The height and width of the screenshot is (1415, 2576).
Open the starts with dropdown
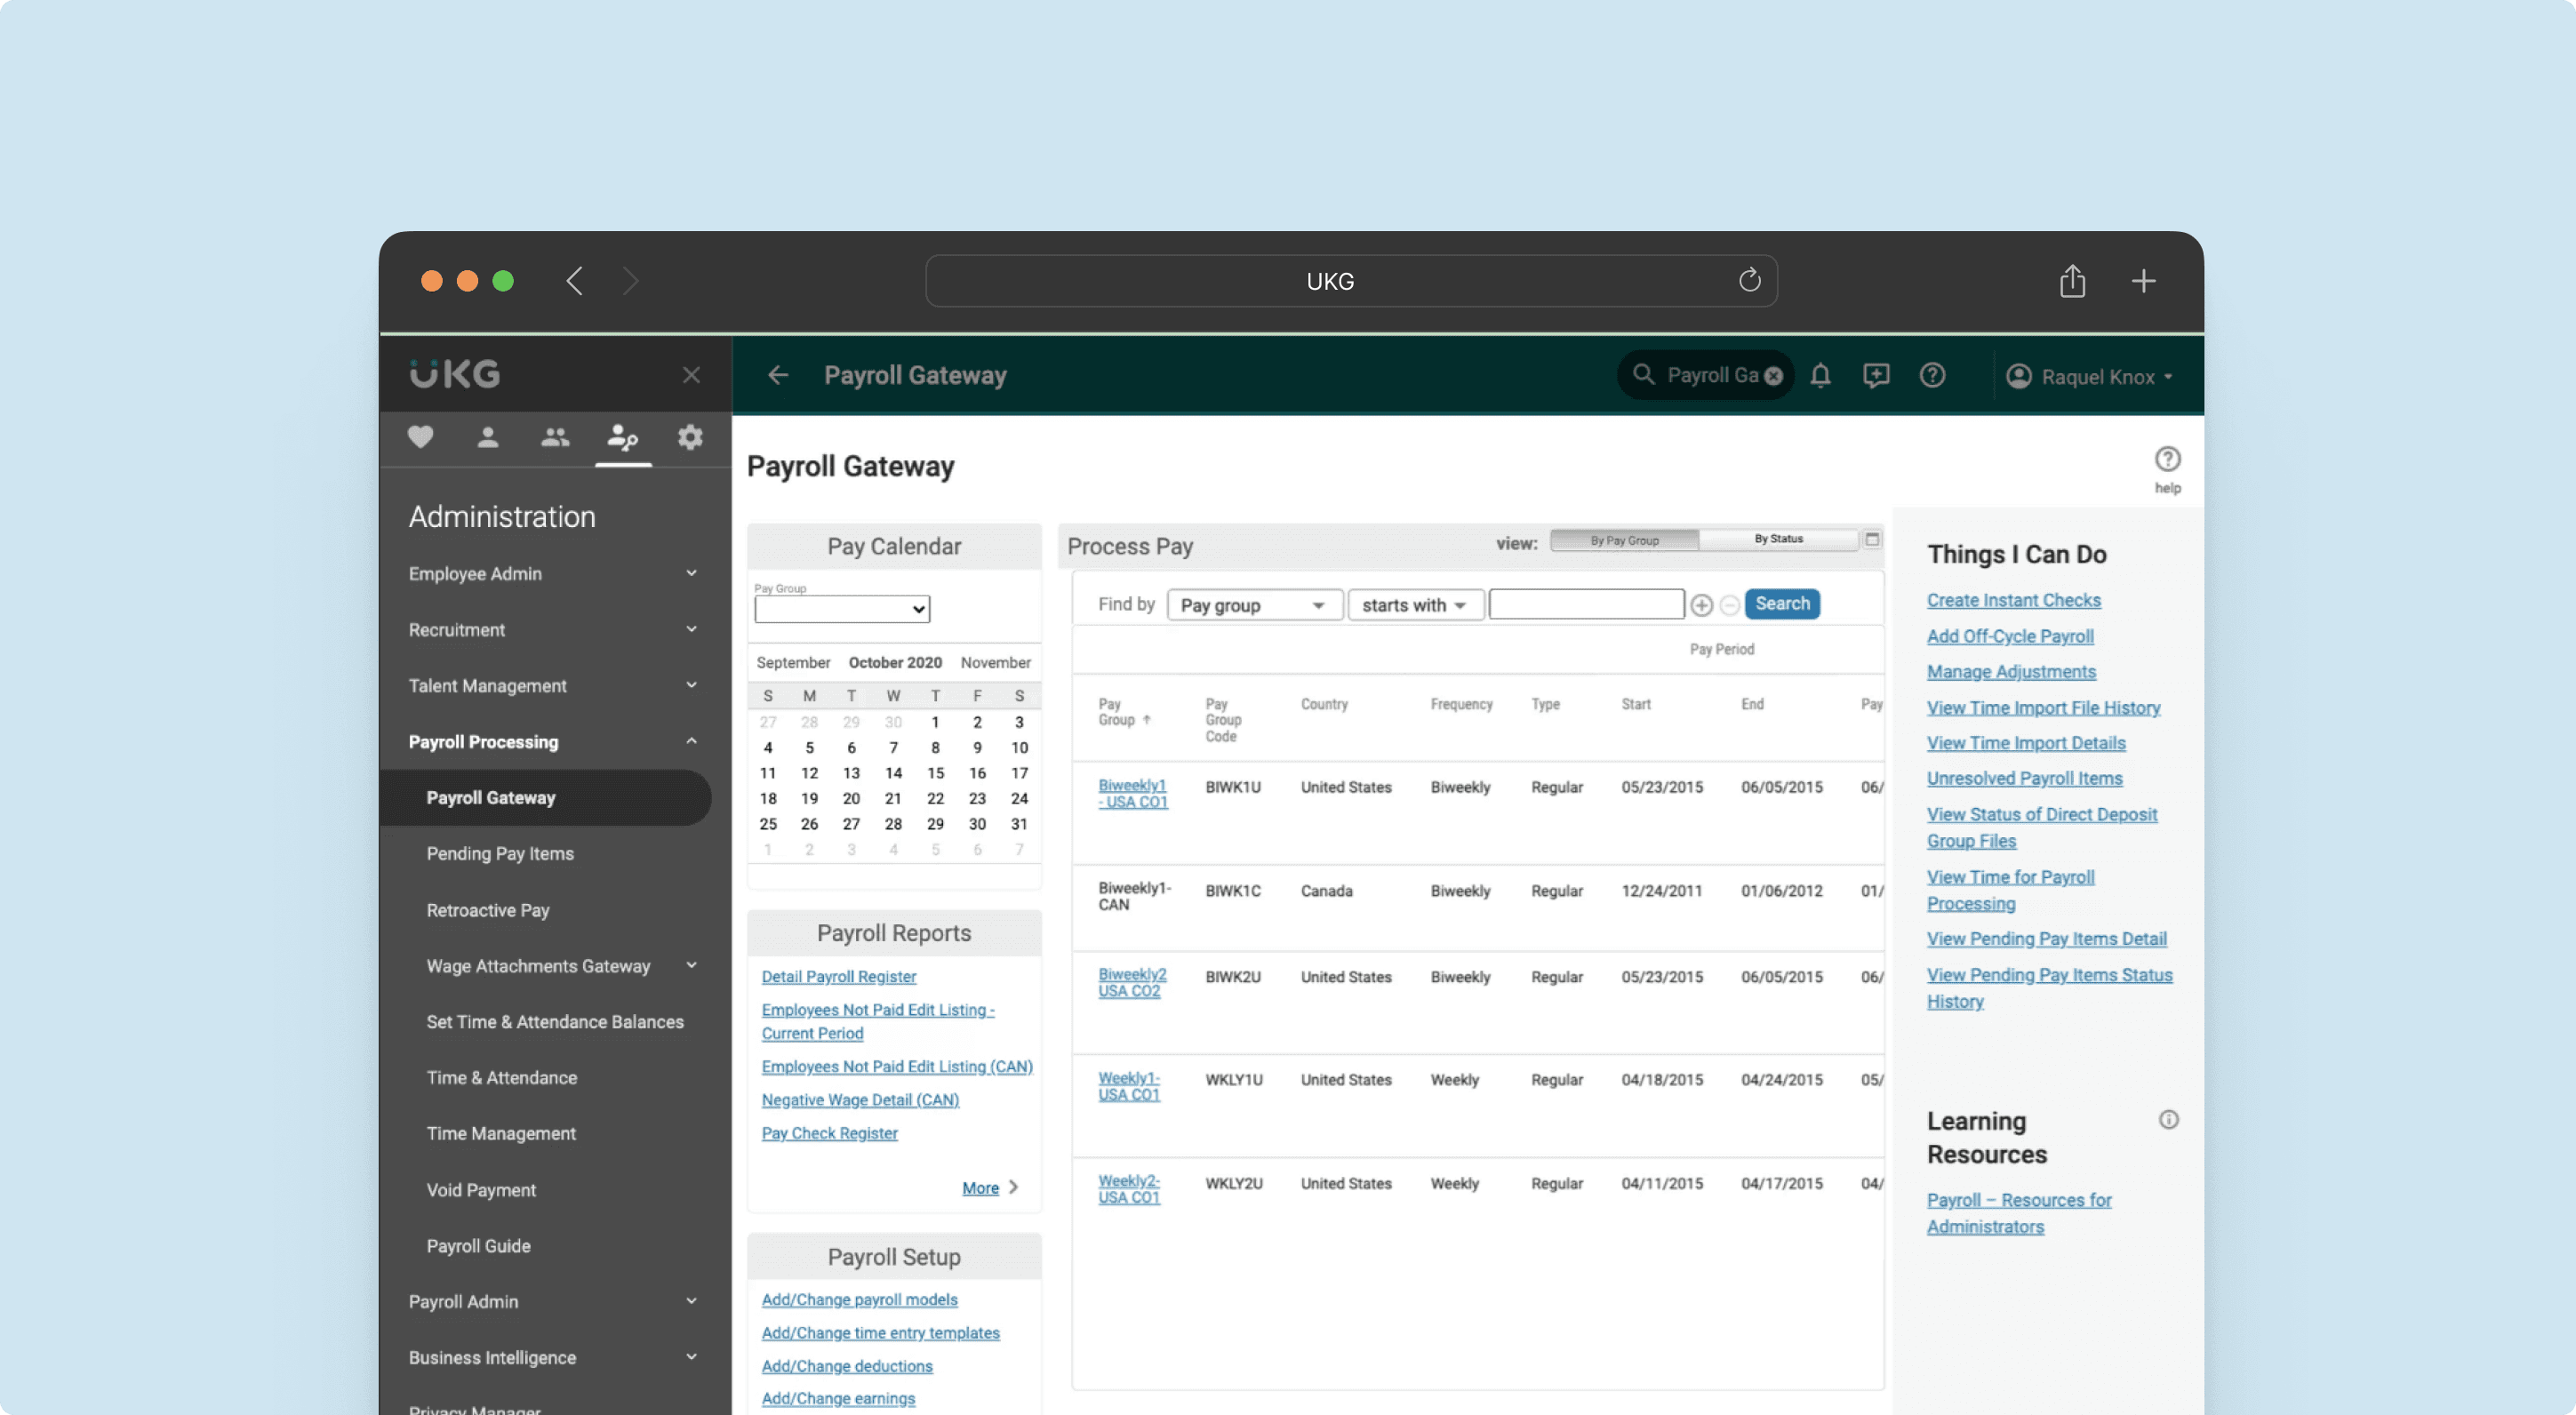click(x=1415, y=605)
